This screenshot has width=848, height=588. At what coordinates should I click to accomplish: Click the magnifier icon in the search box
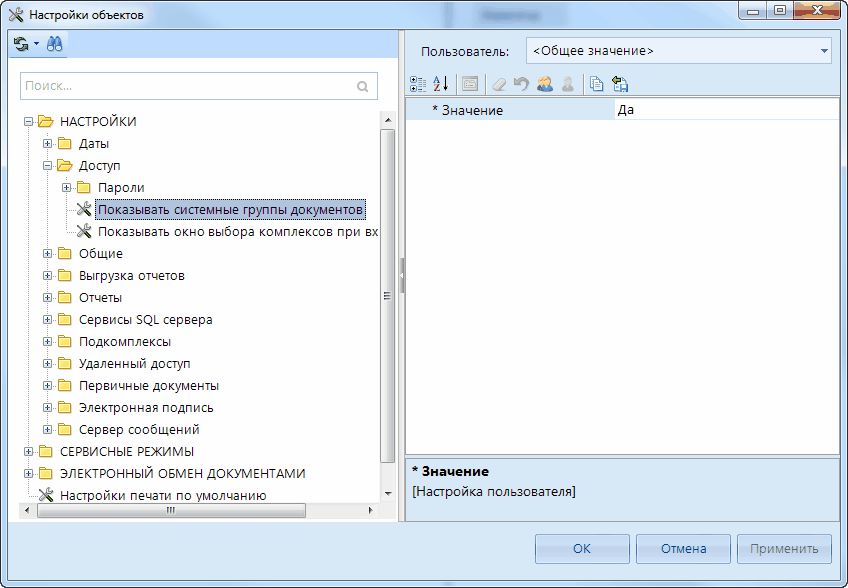[x=362, y=87]
